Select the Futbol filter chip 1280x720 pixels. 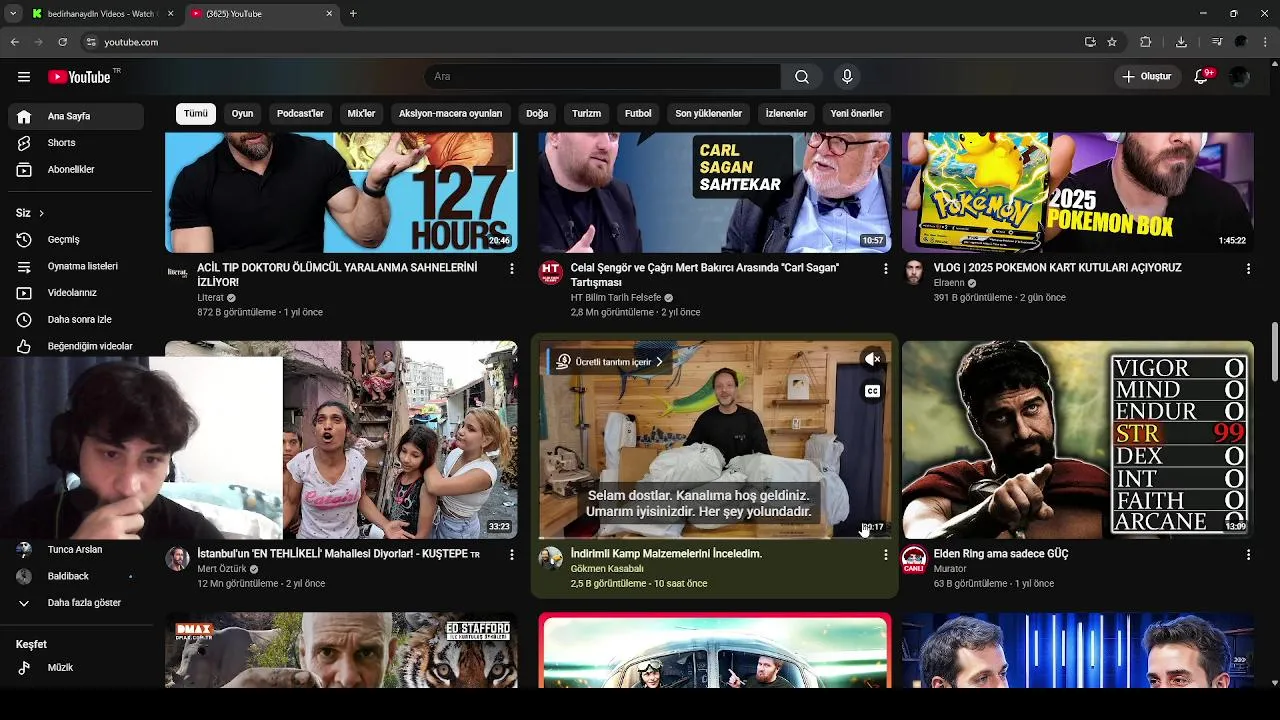tap(638, 114)
